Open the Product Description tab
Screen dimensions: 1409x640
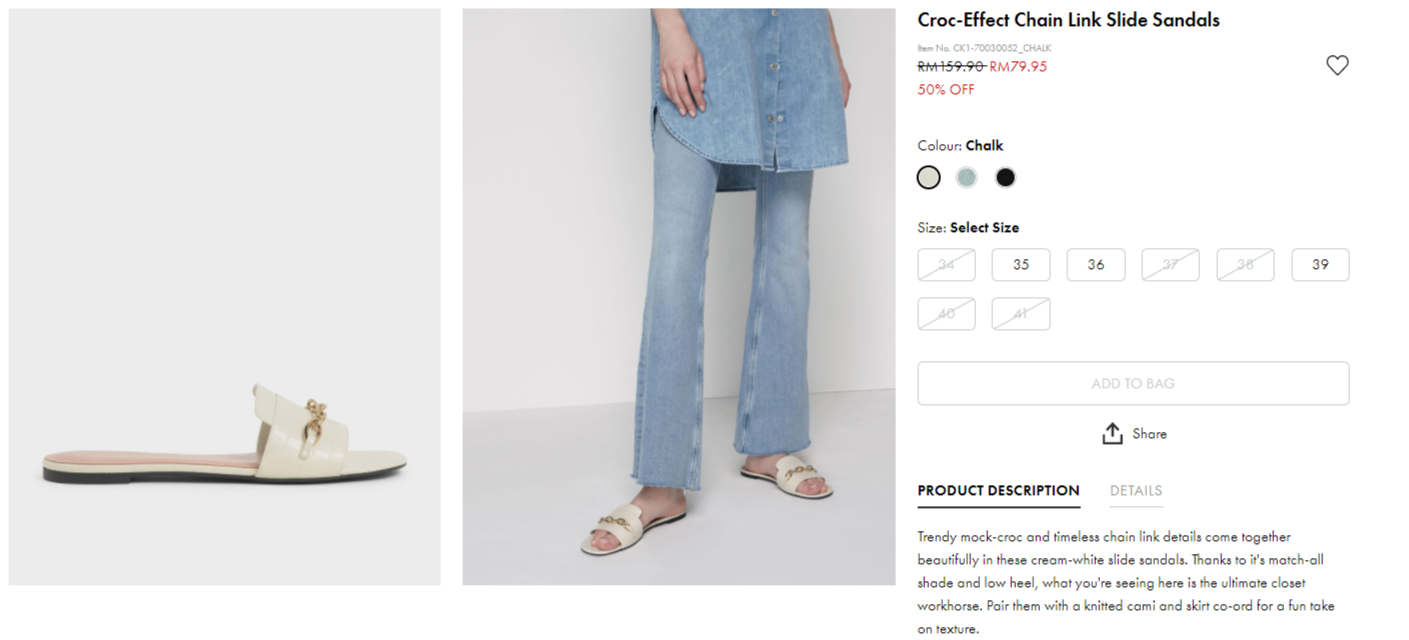[998, 491]
